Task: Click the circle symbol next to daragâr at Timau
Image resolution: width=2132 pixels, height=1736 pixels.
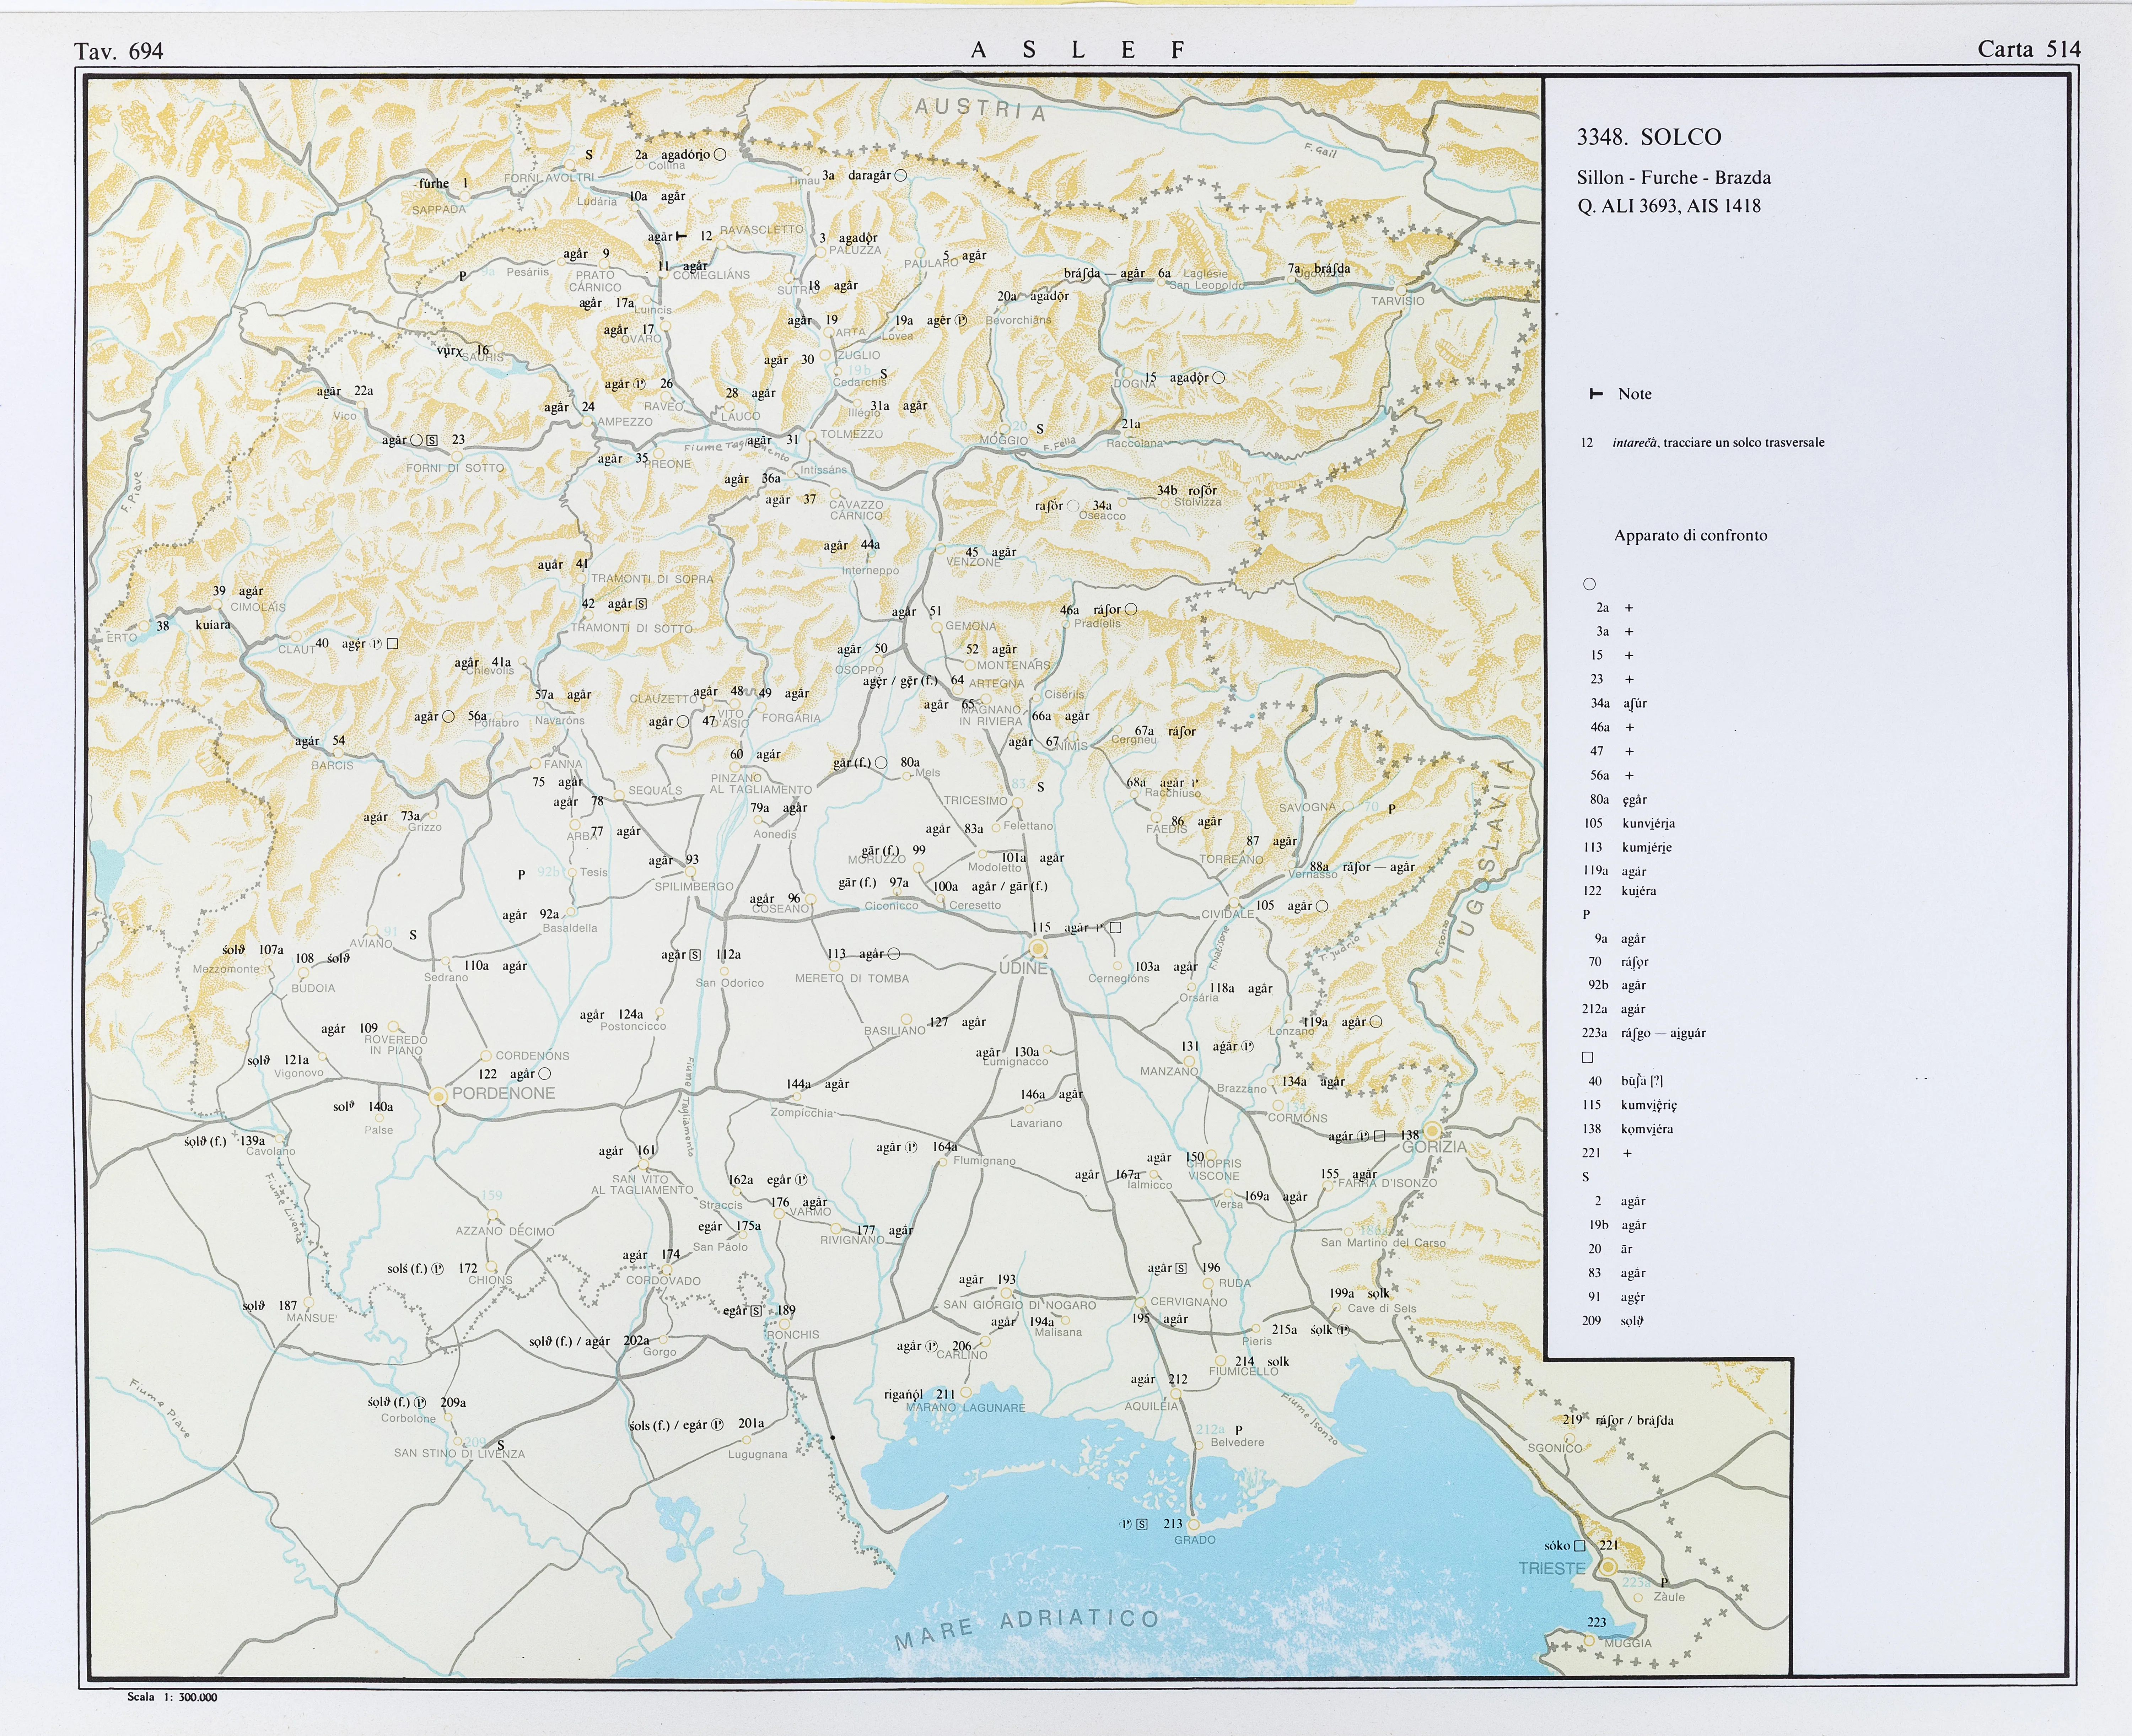Action: [x=900, y=175]
